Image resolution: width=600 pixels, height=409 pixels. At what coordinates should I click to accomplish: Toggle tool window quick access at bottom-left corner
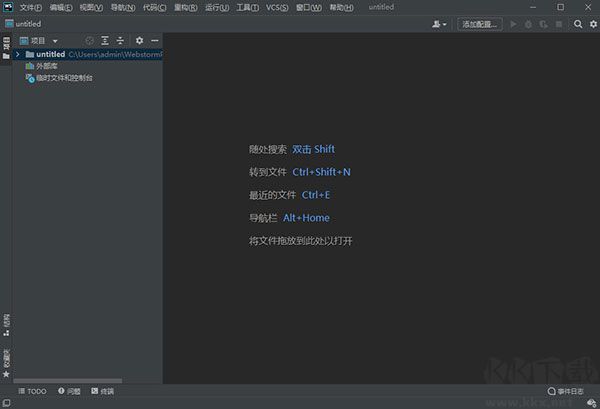point(7,402)
